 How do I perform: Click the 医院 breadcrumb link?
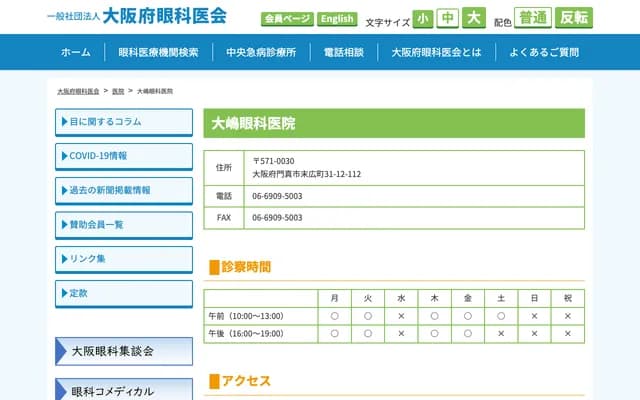[x=118, y=91]
